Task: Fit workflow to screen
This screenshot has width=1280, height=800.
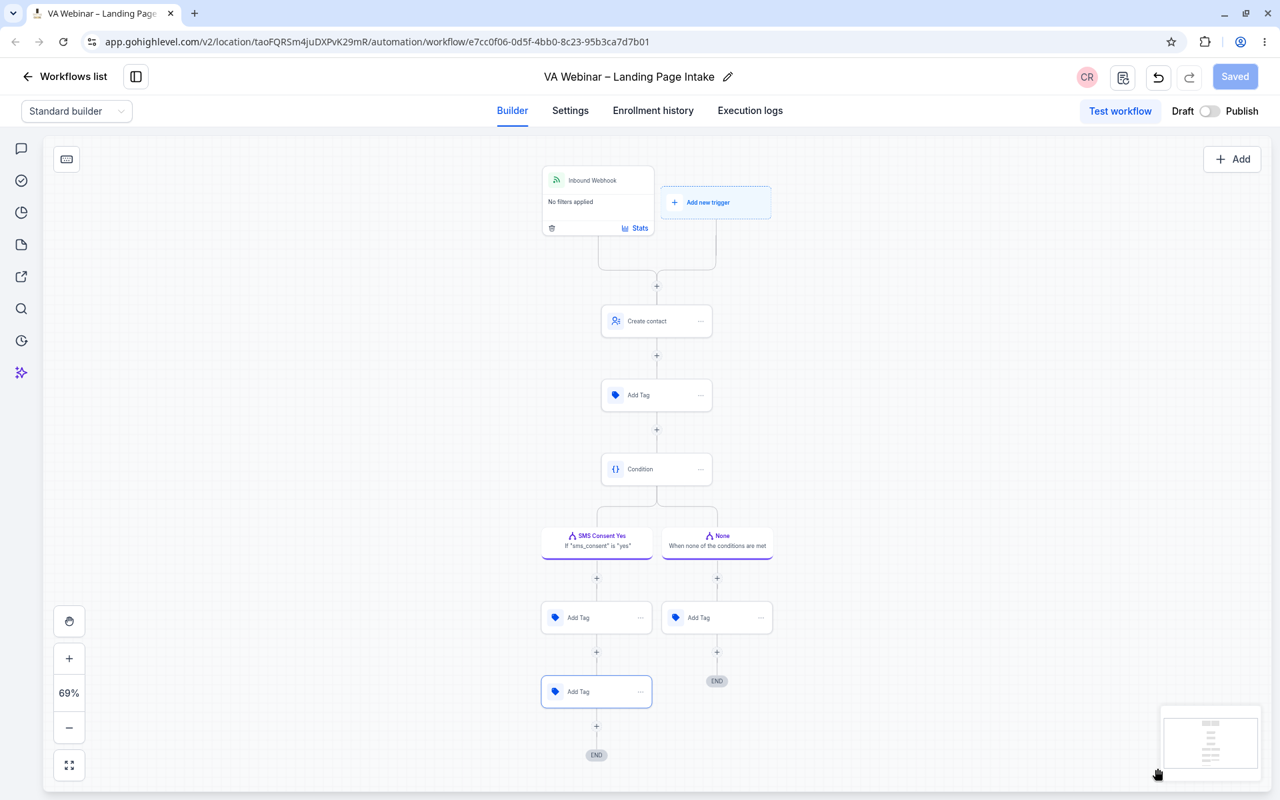Action: (69, 766)
